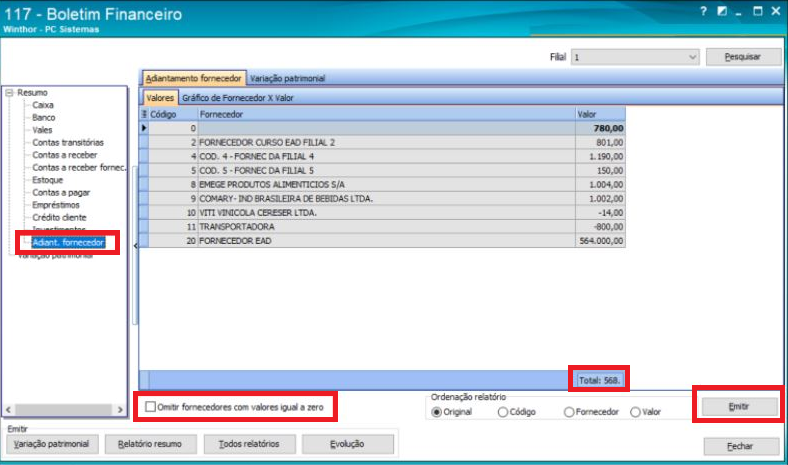
Task: Select Empréstimos in the tree
Action: pos(56,205)
